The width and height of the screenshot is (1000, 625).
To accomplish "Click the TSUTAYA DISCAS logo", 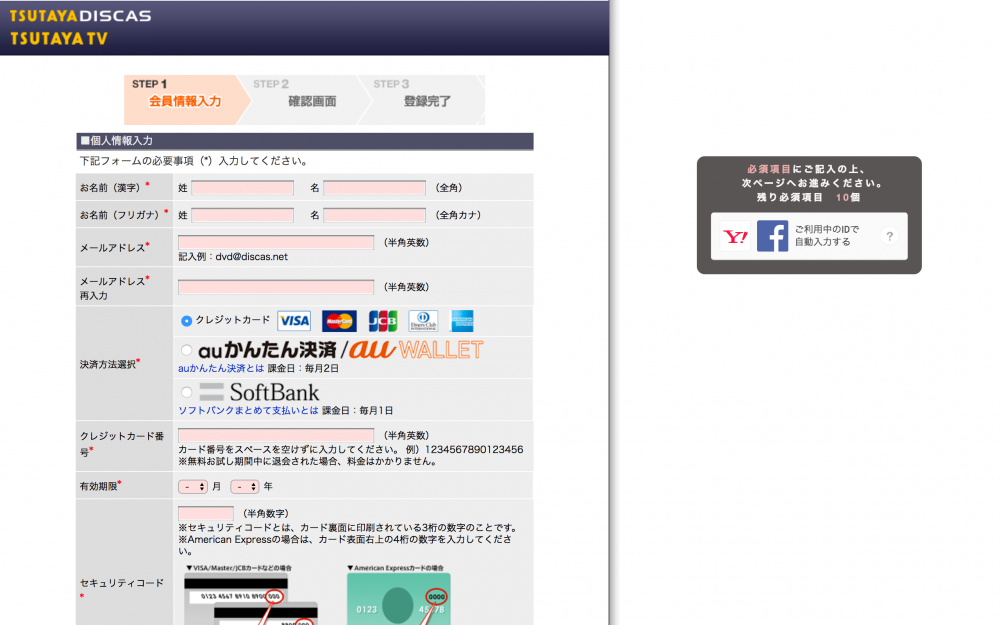I will [80, 15].
